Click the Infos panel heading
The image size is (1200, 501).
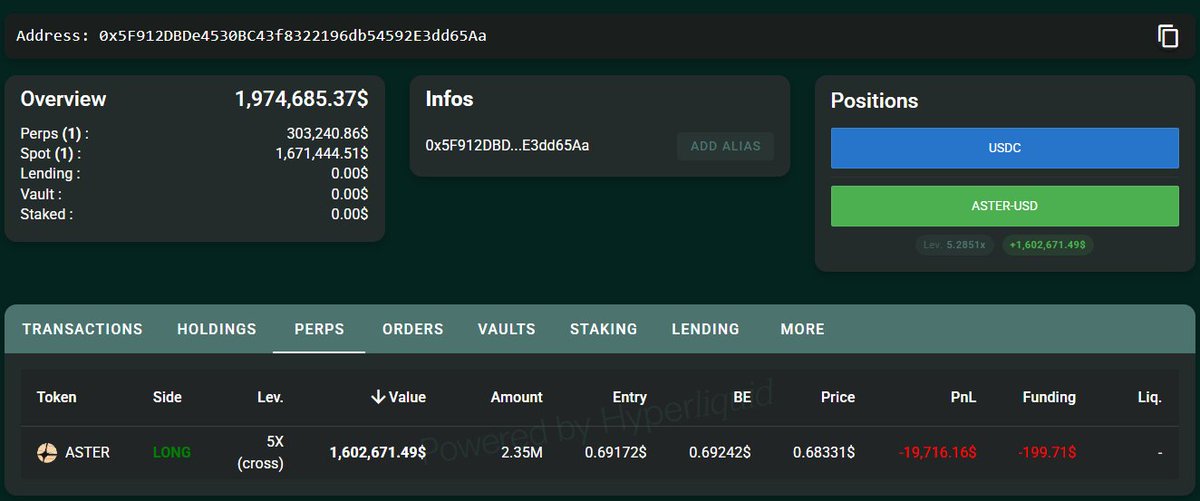pyautogui.click(x=449, y=99)
